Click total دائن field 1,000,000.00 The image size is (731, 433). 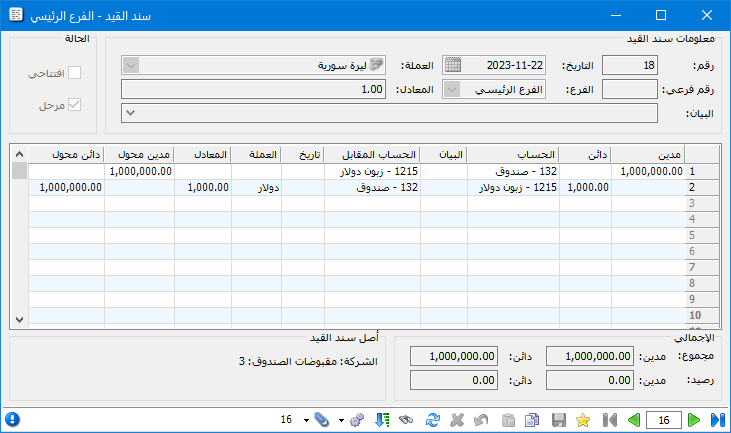tap(454, 356)
